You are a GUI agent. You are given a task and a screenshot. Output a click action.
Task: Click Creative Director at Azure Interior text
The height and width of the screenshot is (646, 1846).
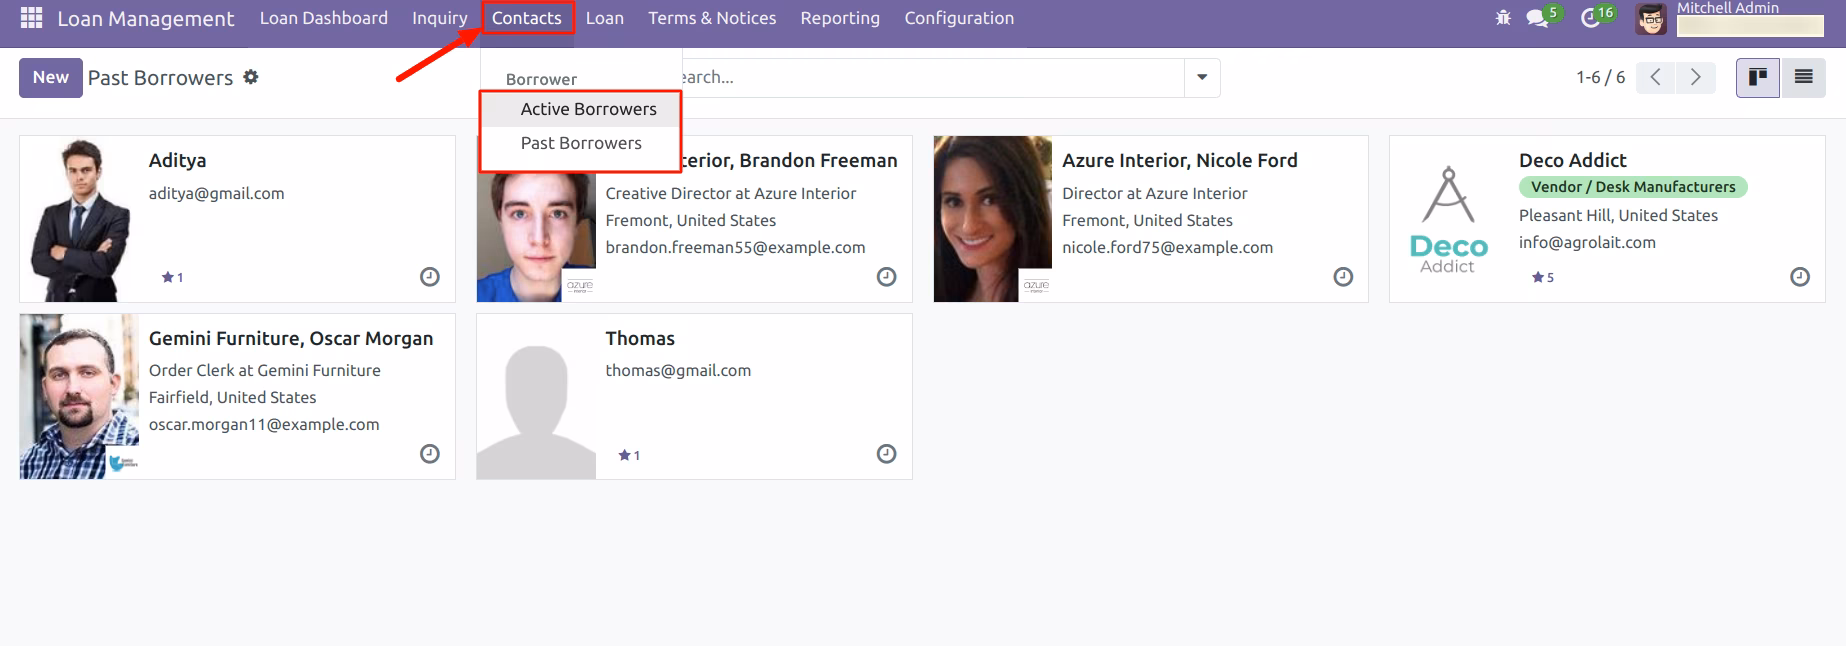[x=731, y=193]
